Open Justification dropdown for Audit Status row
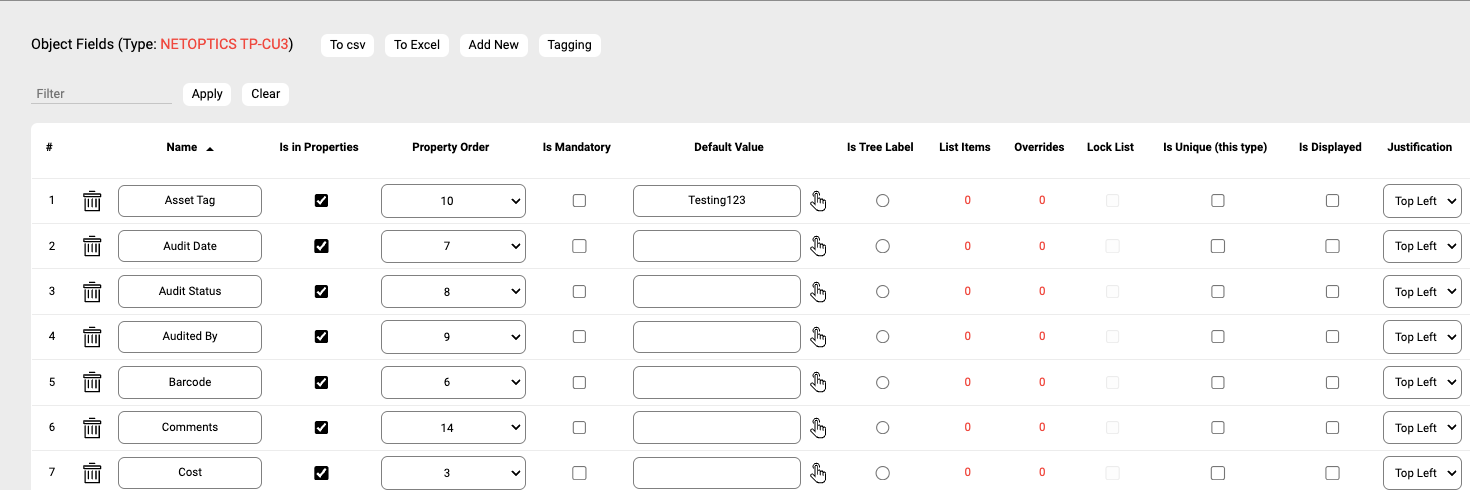Viewport: 1470px width, 490px height. (1421, 292)
